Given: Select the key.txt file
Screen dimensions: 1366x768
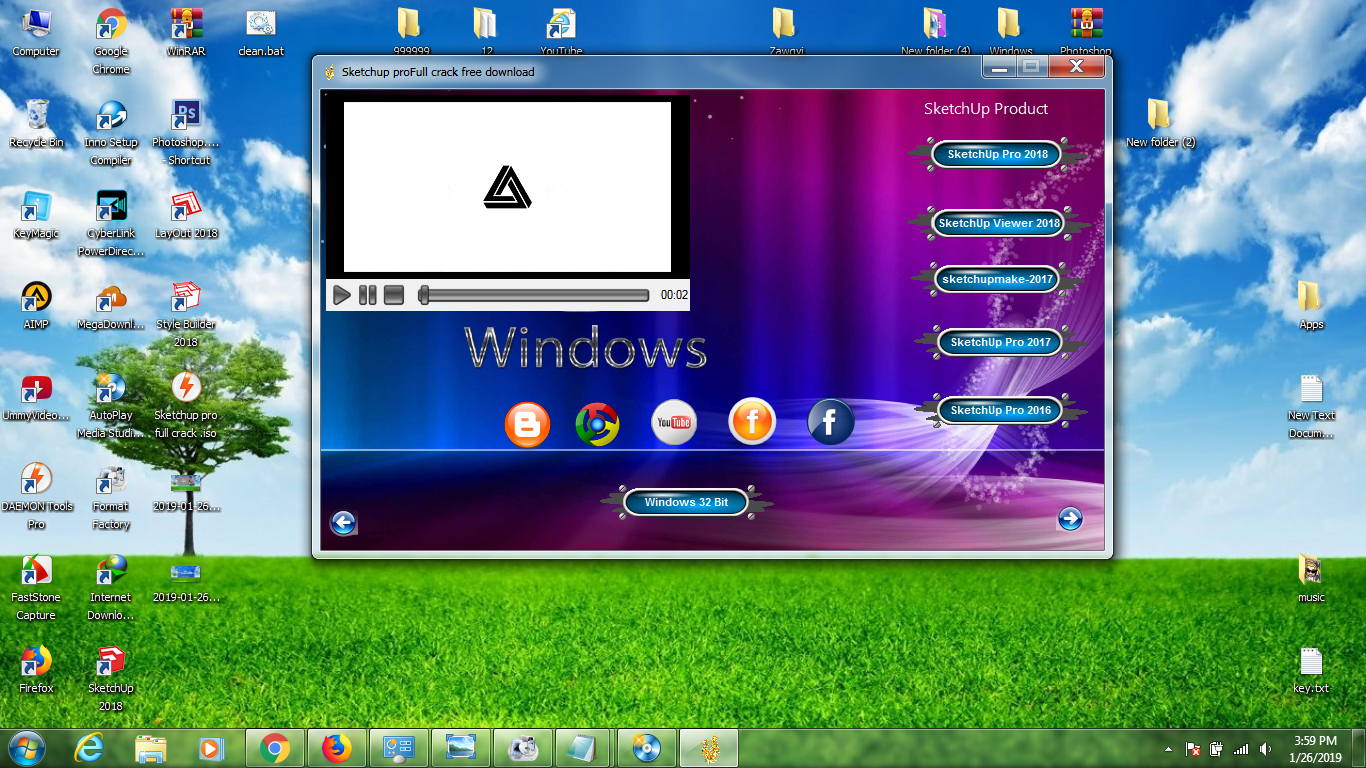Looking at the screenshot, I should coord(1311,669).
